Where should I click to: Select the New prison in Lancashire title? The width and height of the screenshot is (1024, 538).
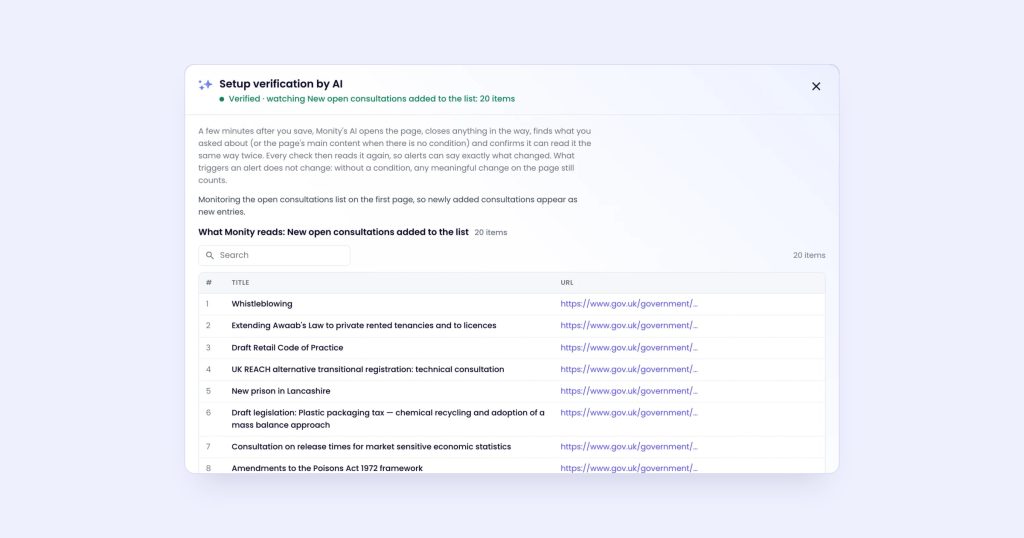281,390
